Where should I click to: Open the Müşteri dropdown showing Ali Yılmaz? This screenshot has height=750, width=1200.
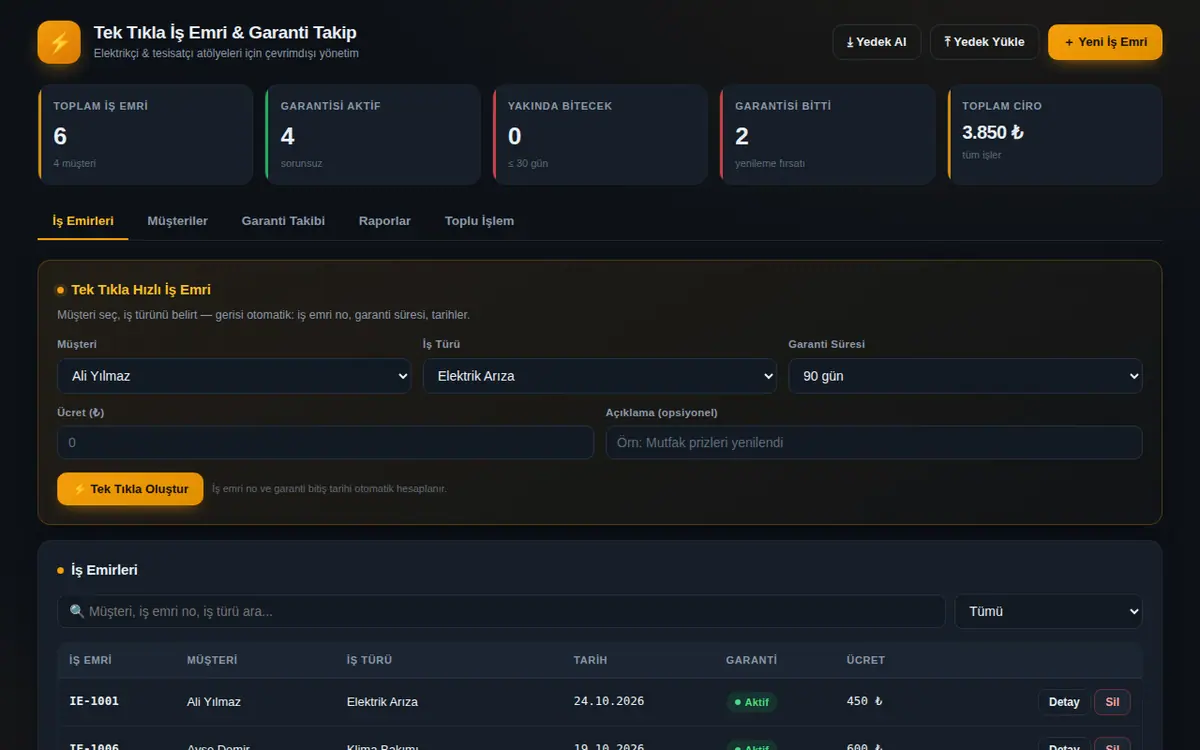tap(234, 376)
